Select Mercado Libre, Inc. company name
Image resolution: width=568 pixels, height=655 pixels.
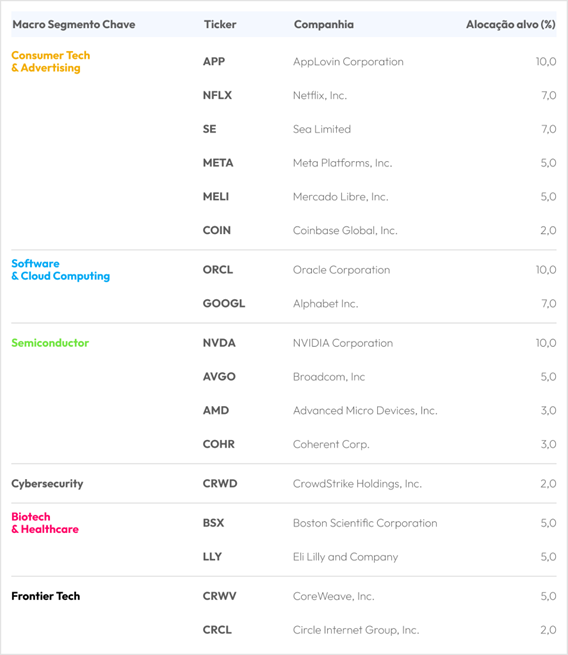(x=341, y=197)
